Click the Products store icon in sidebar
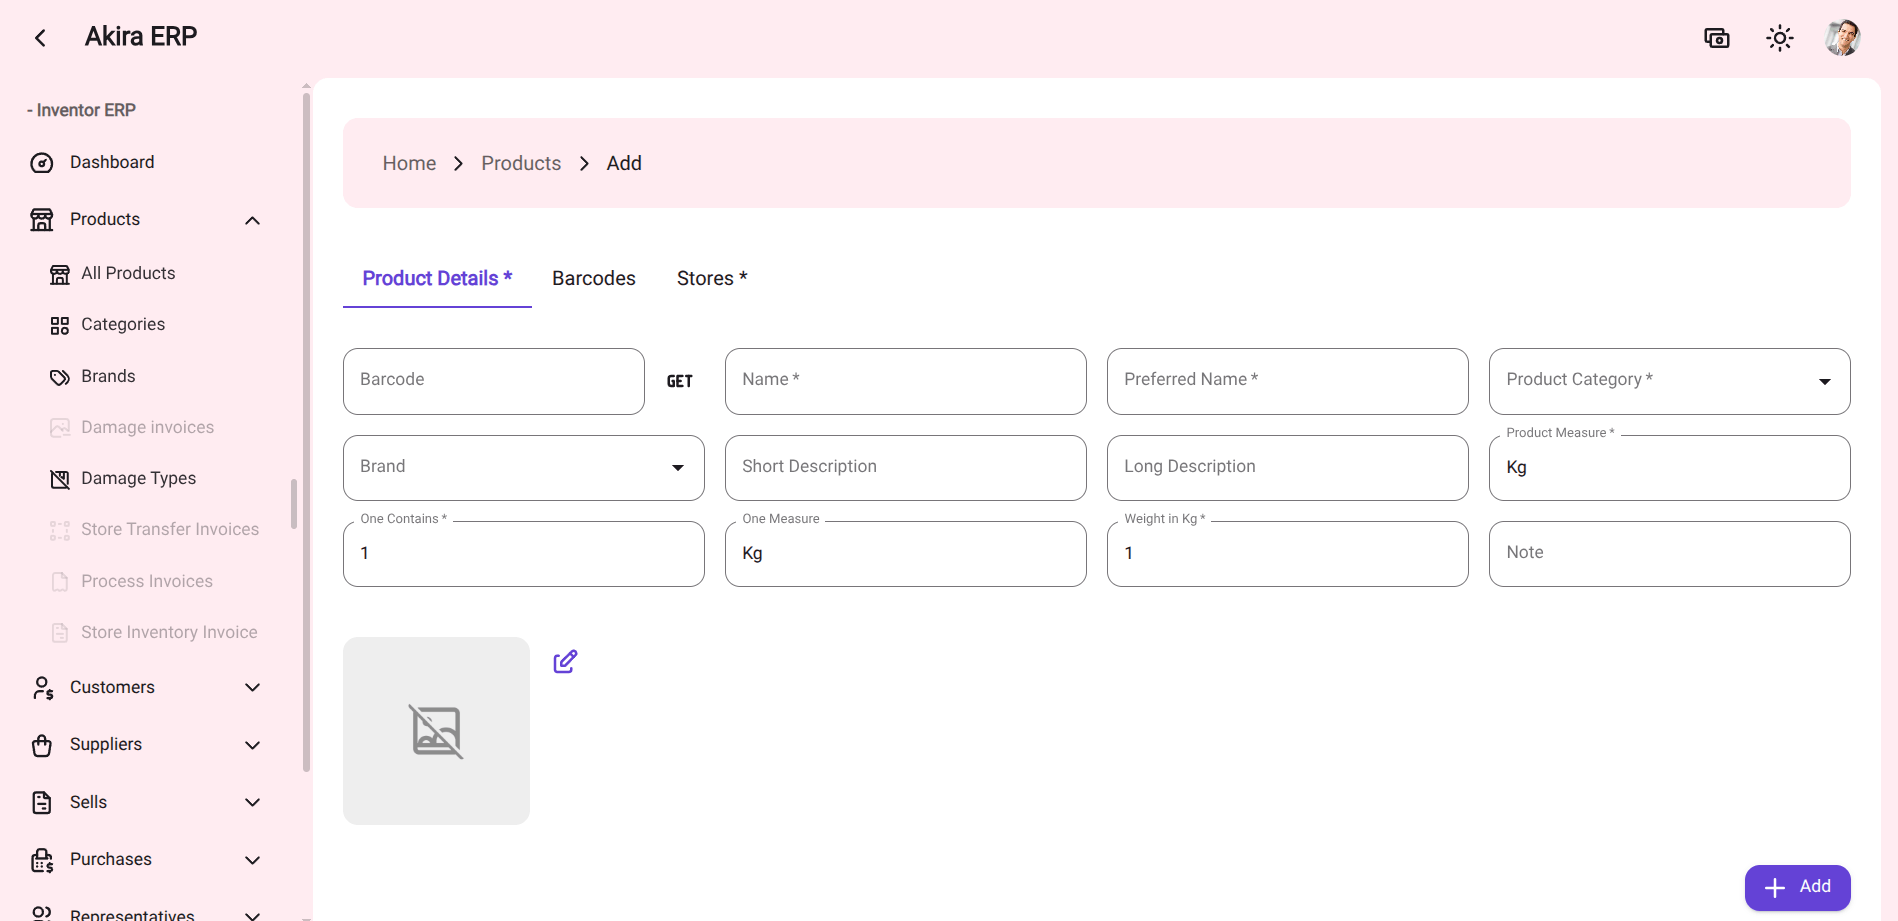1898x921 pixels. pyautogui.click(x=42, y=220)
